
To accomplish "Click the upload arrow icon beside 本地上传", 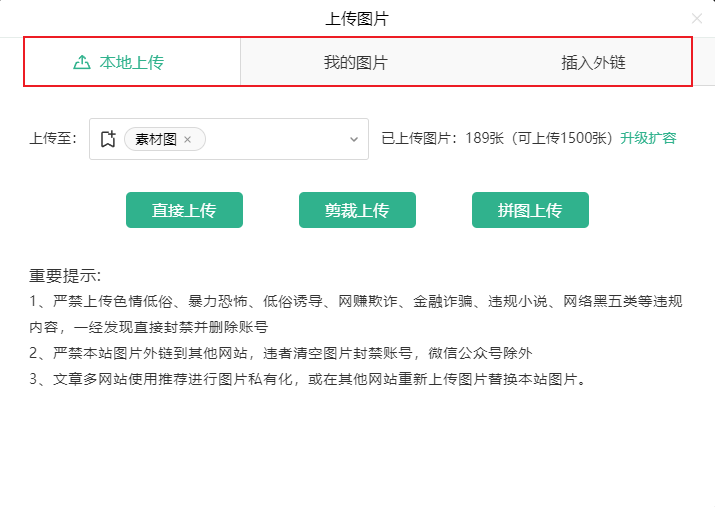I will 82,62.
